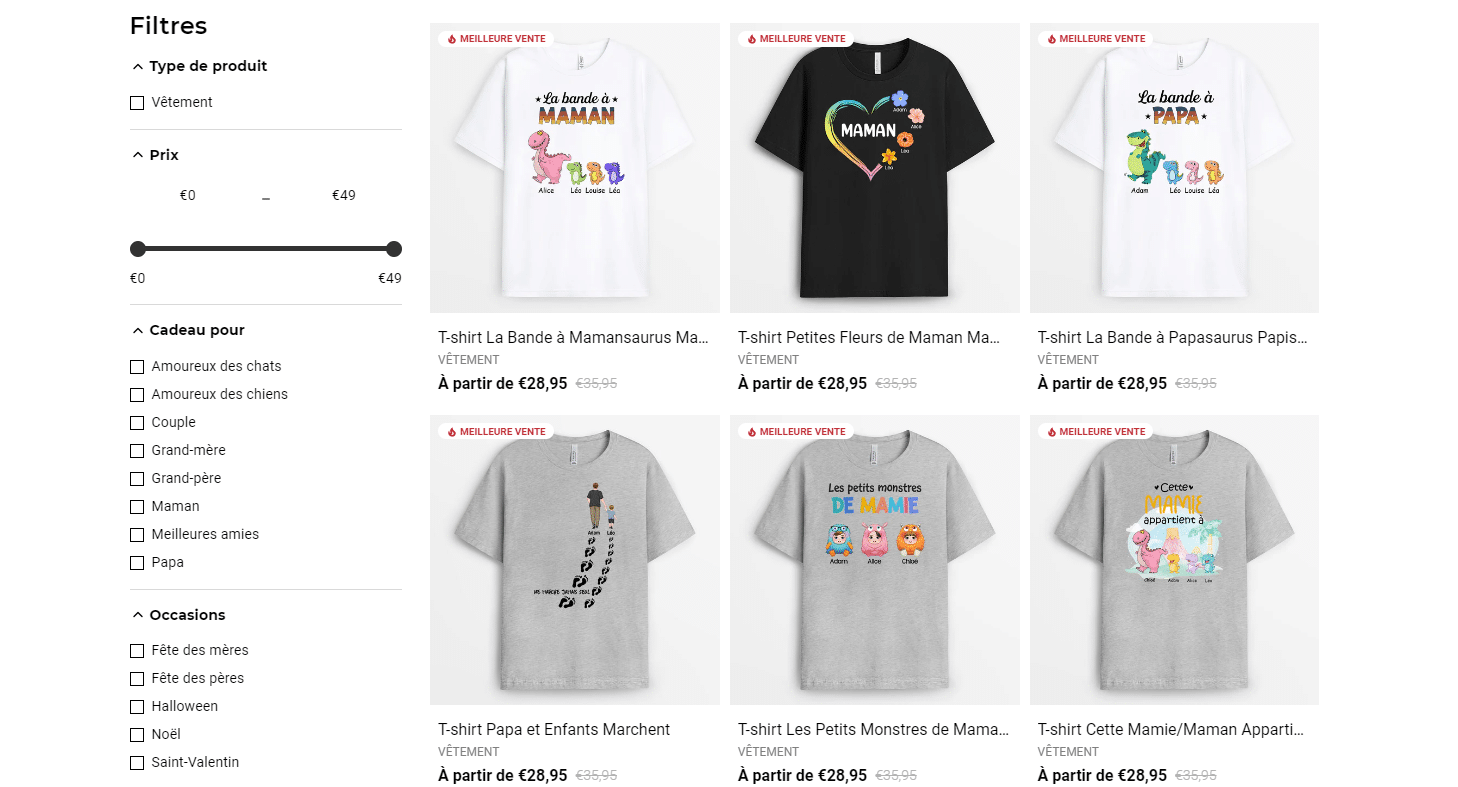This screenshot has width=1458, height=787.
Task: Open the T-shirt Petites Fleurs de Maman link
Action: click(869, 338)
